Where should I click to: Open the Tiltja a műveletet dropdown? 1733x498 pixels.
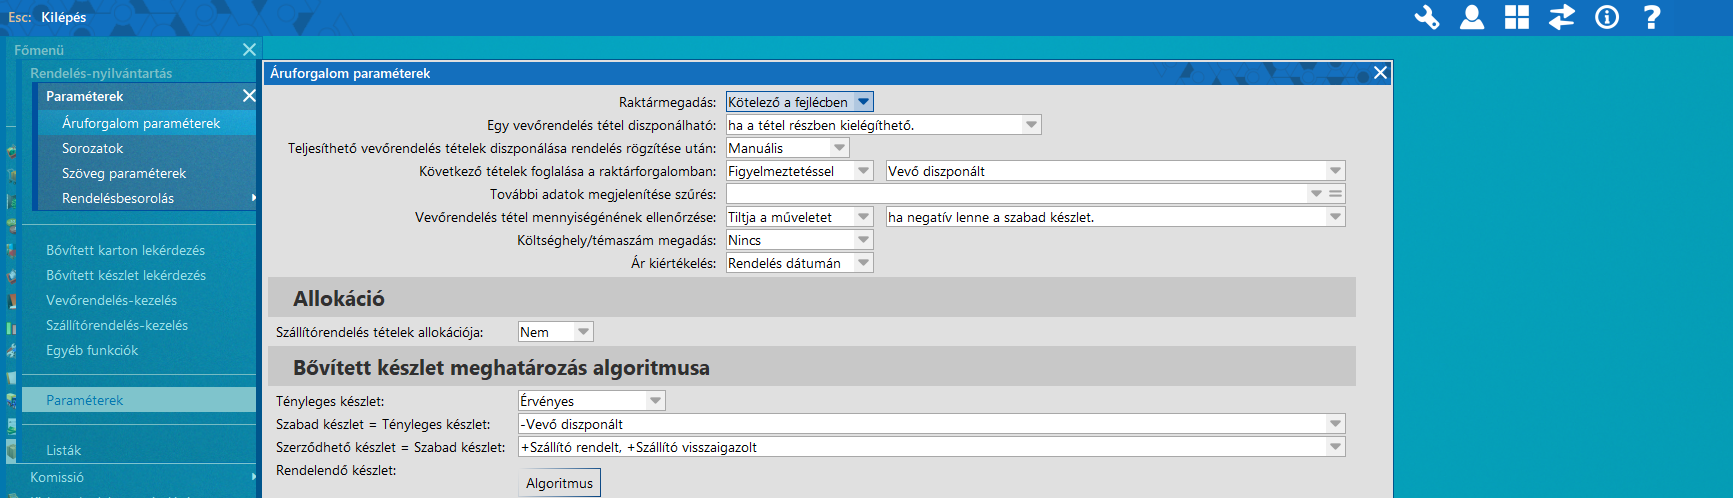coord(864,217)
